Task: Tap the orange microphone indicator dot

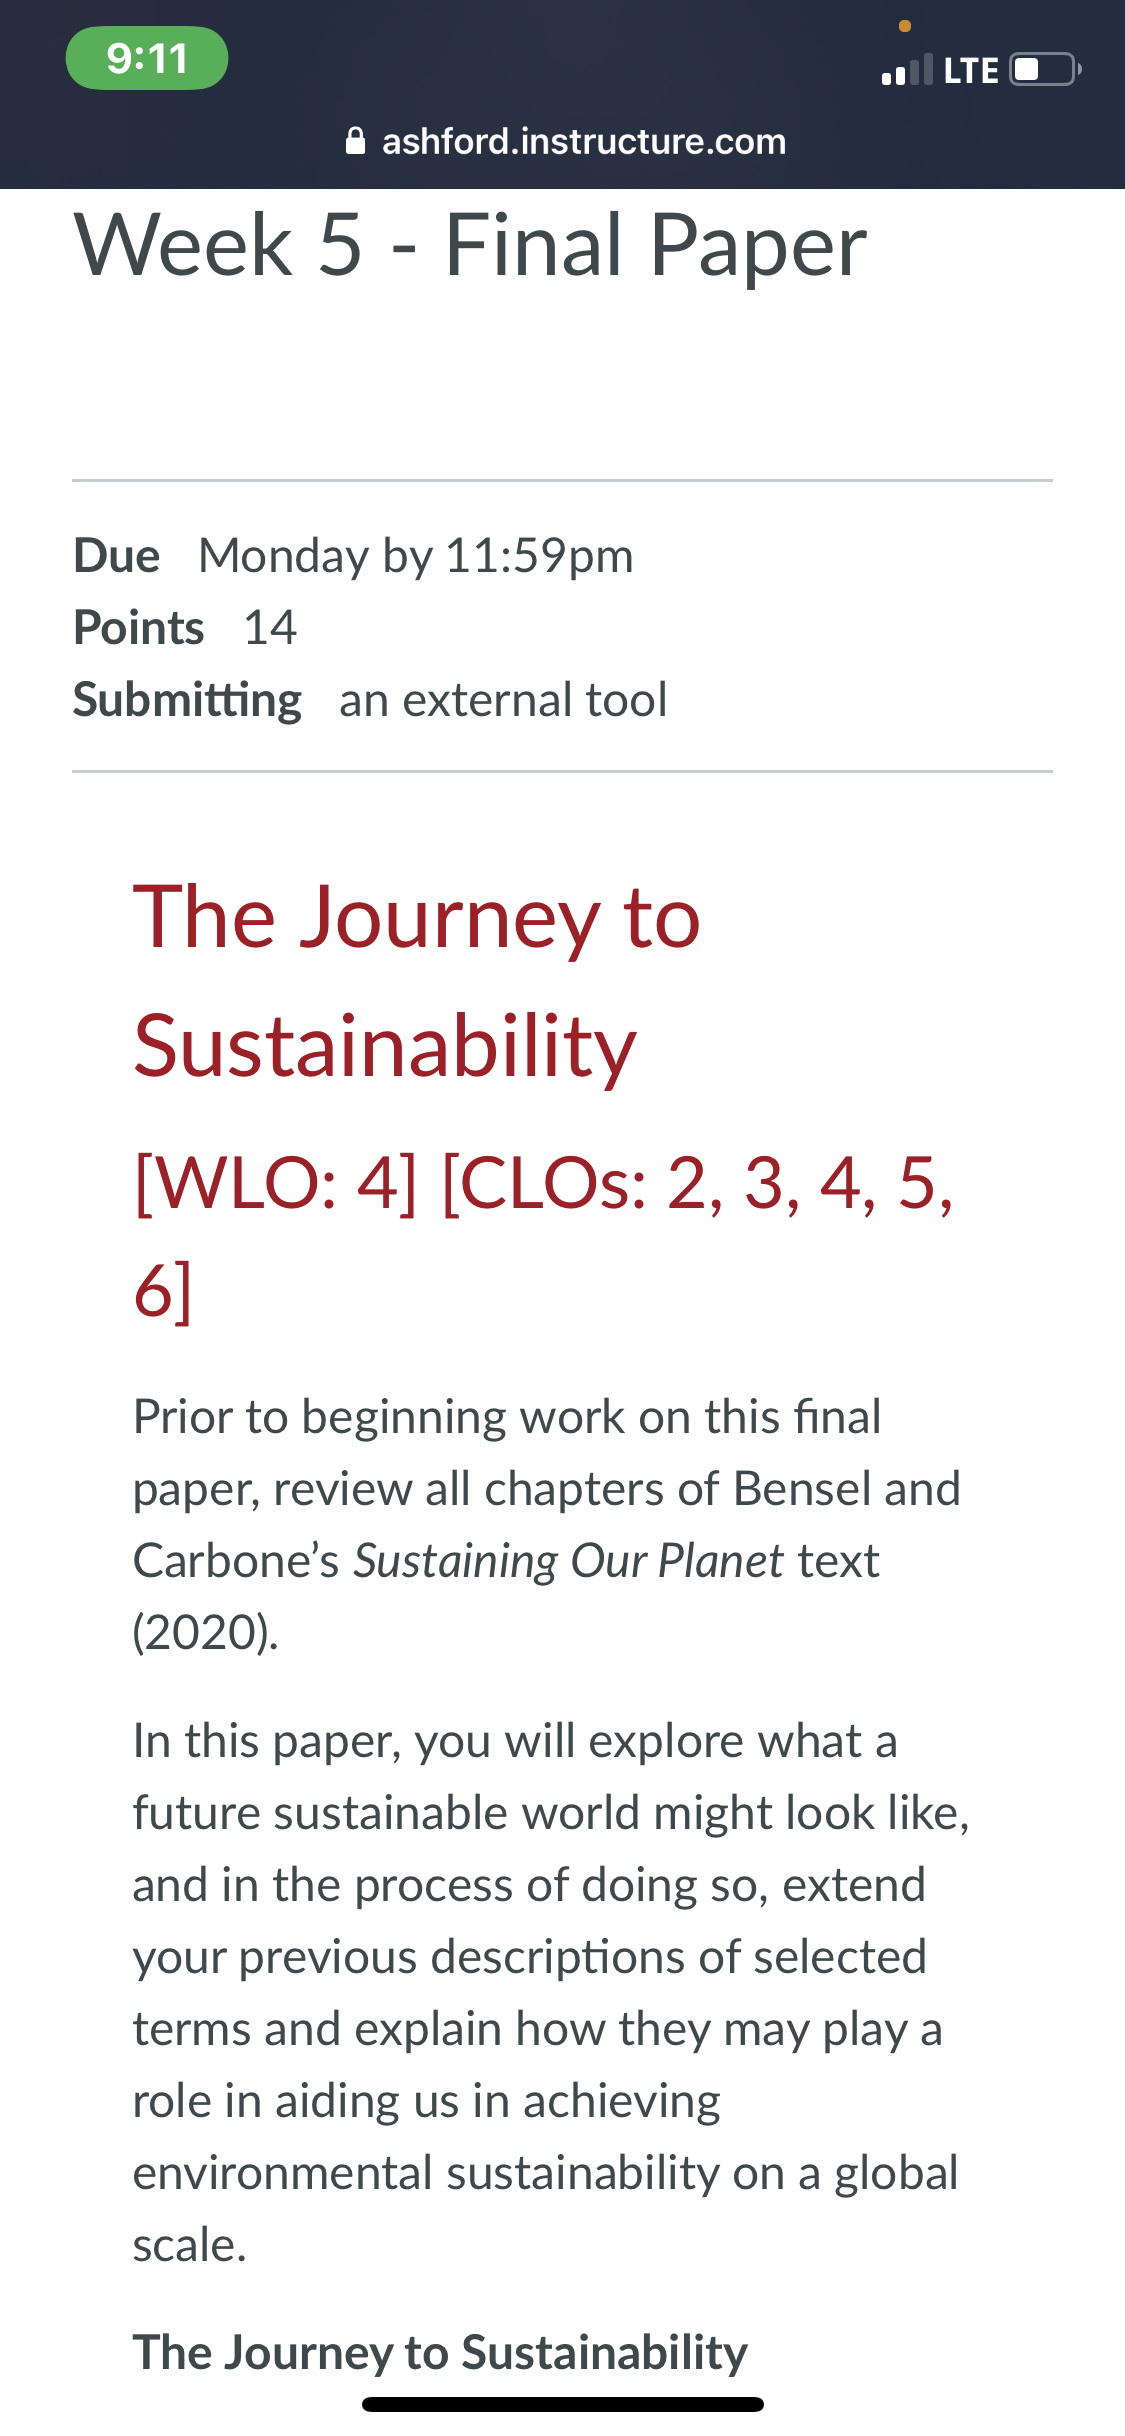Action: tap(905, 26)
